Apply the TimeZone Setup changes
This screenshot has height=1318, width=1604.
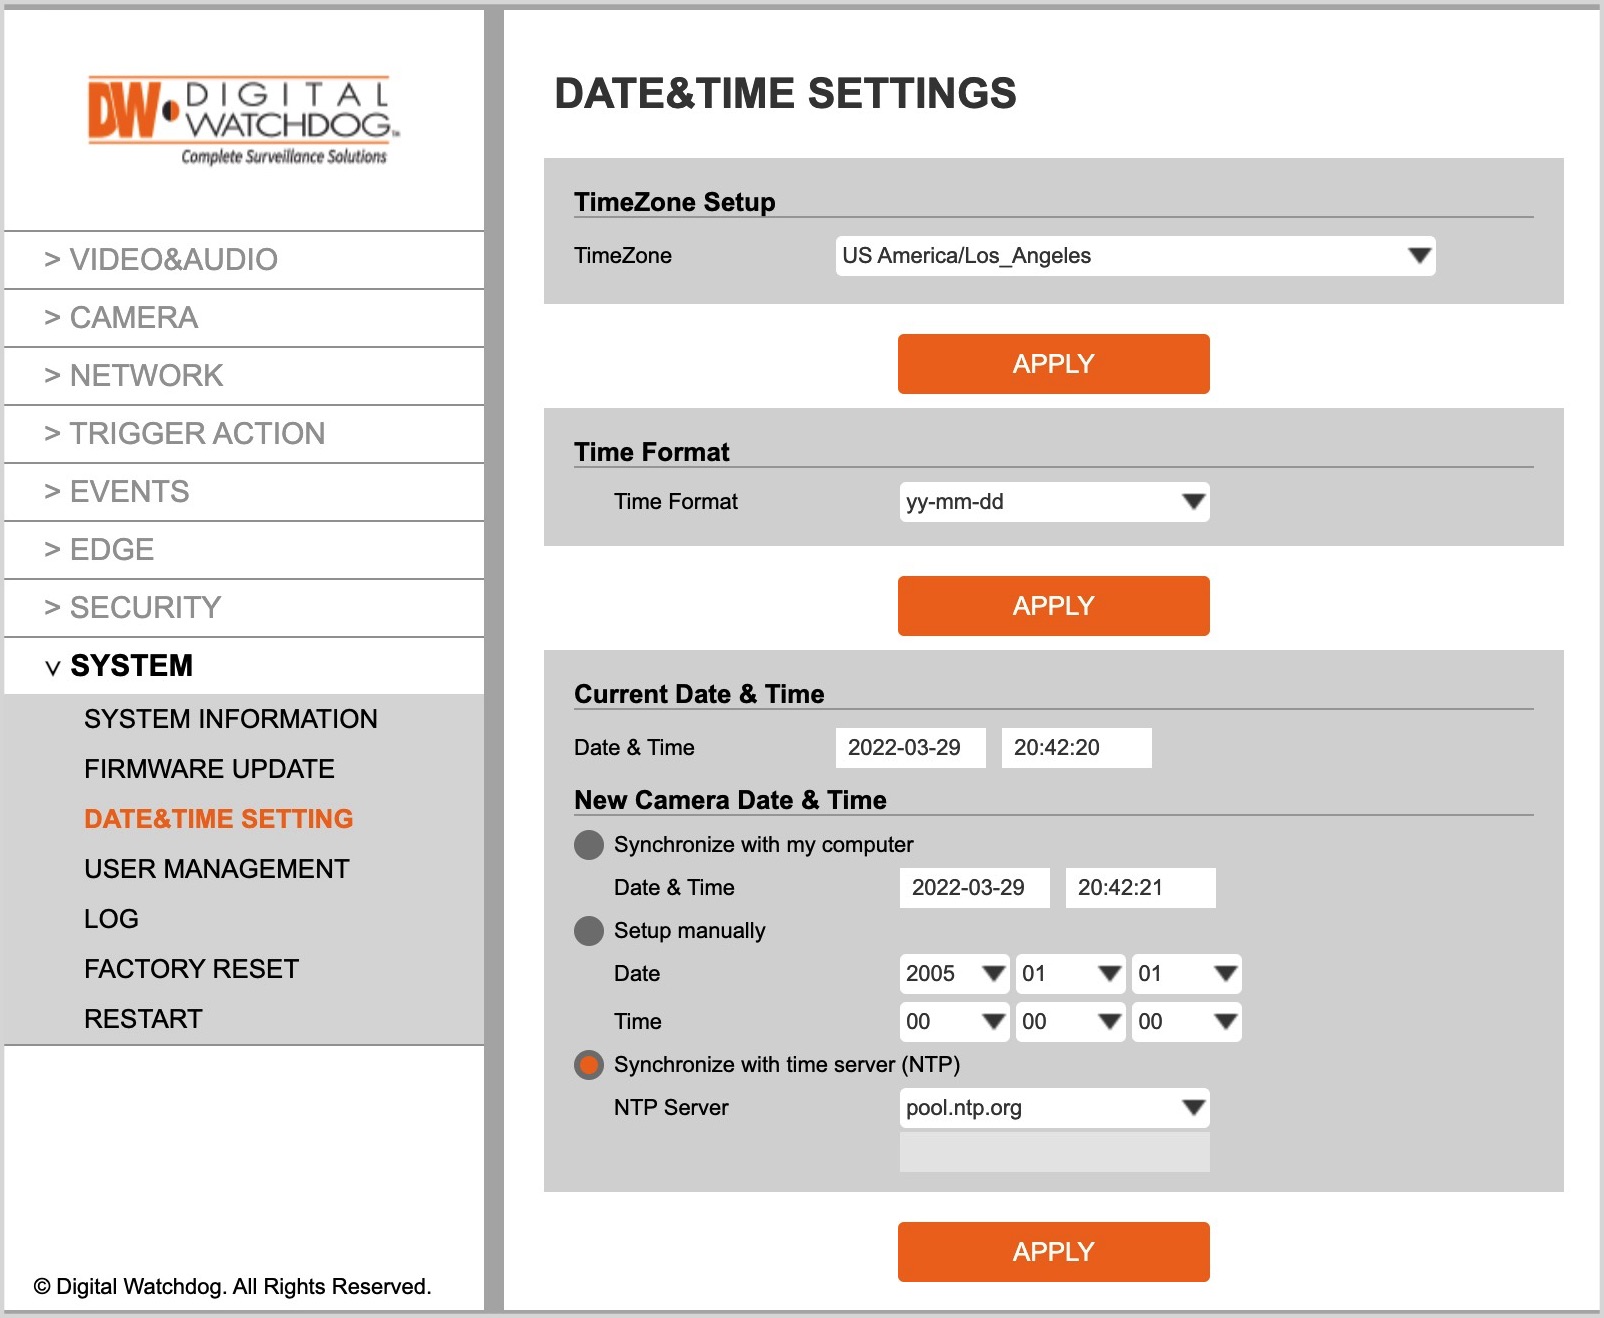(1053, 364)
